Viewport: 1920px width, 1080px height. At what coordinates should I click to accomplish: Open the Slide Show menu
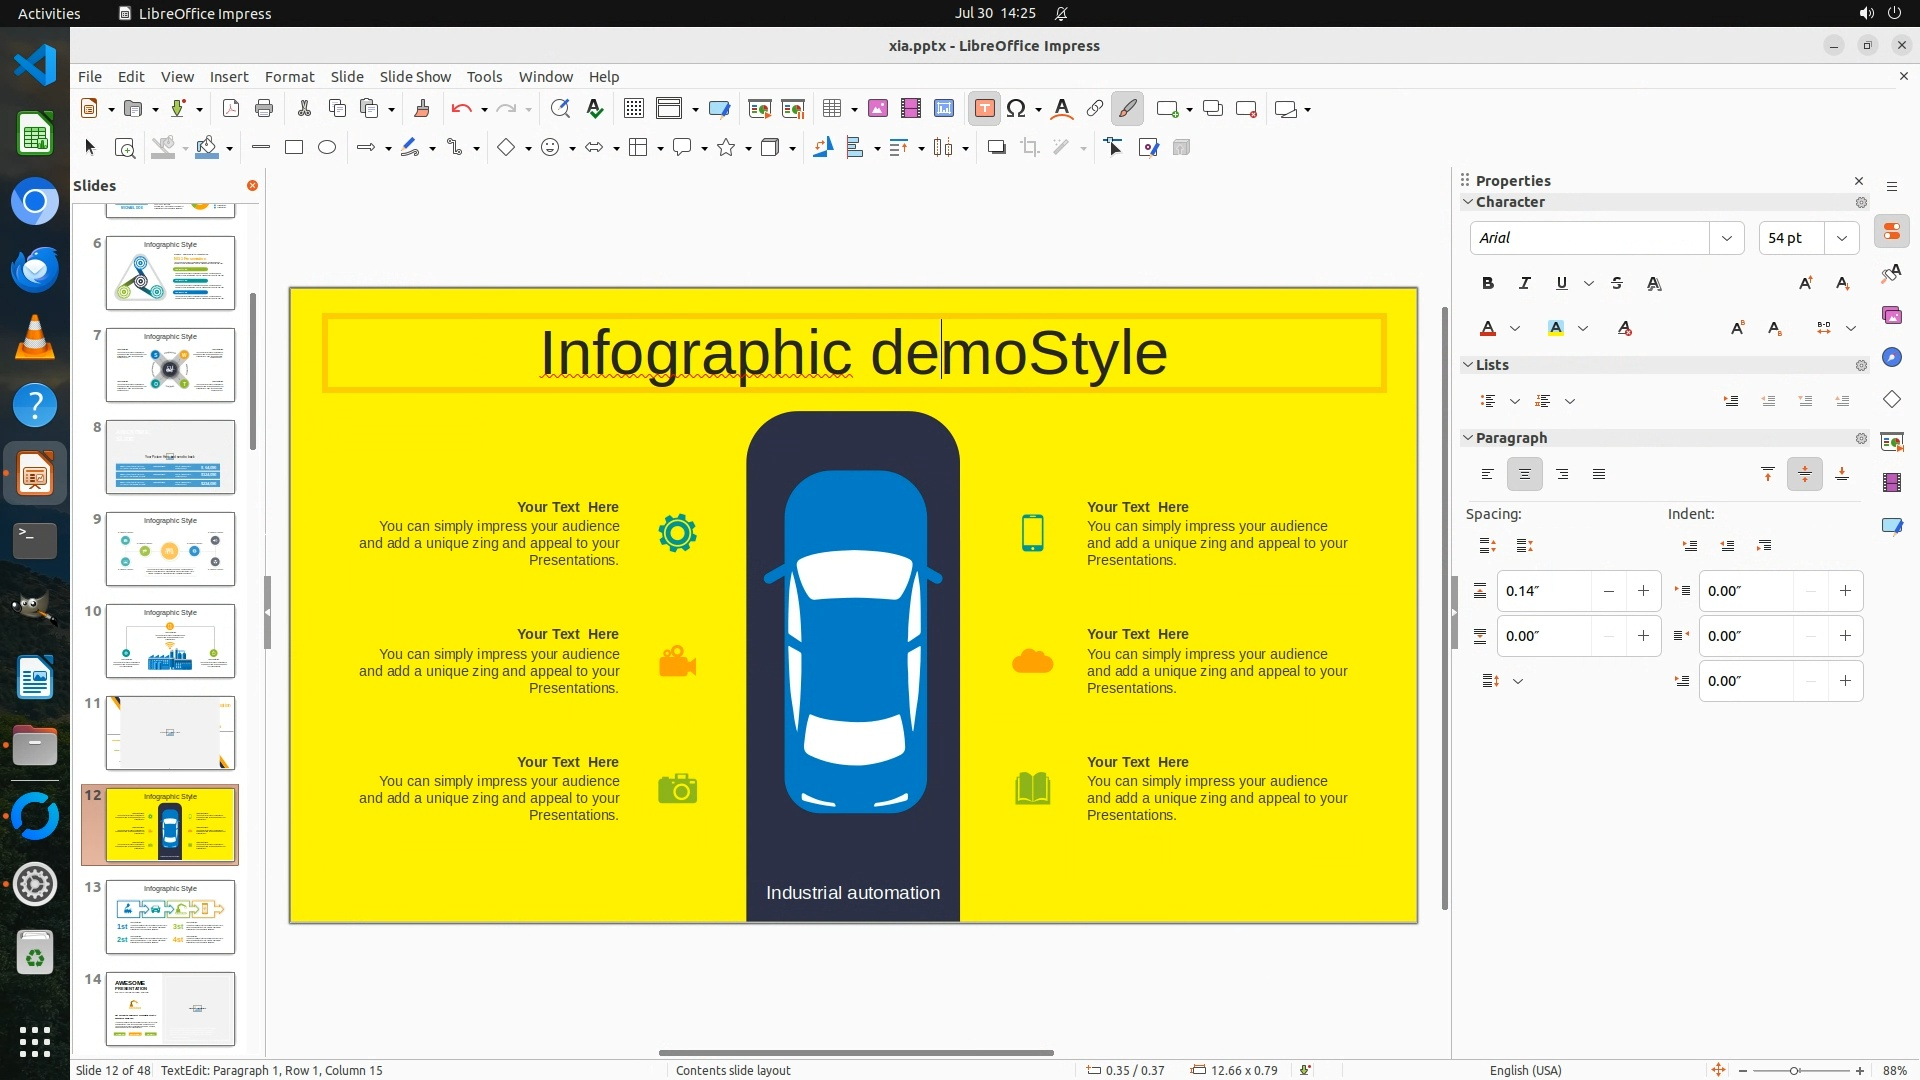tap(415, 77)
